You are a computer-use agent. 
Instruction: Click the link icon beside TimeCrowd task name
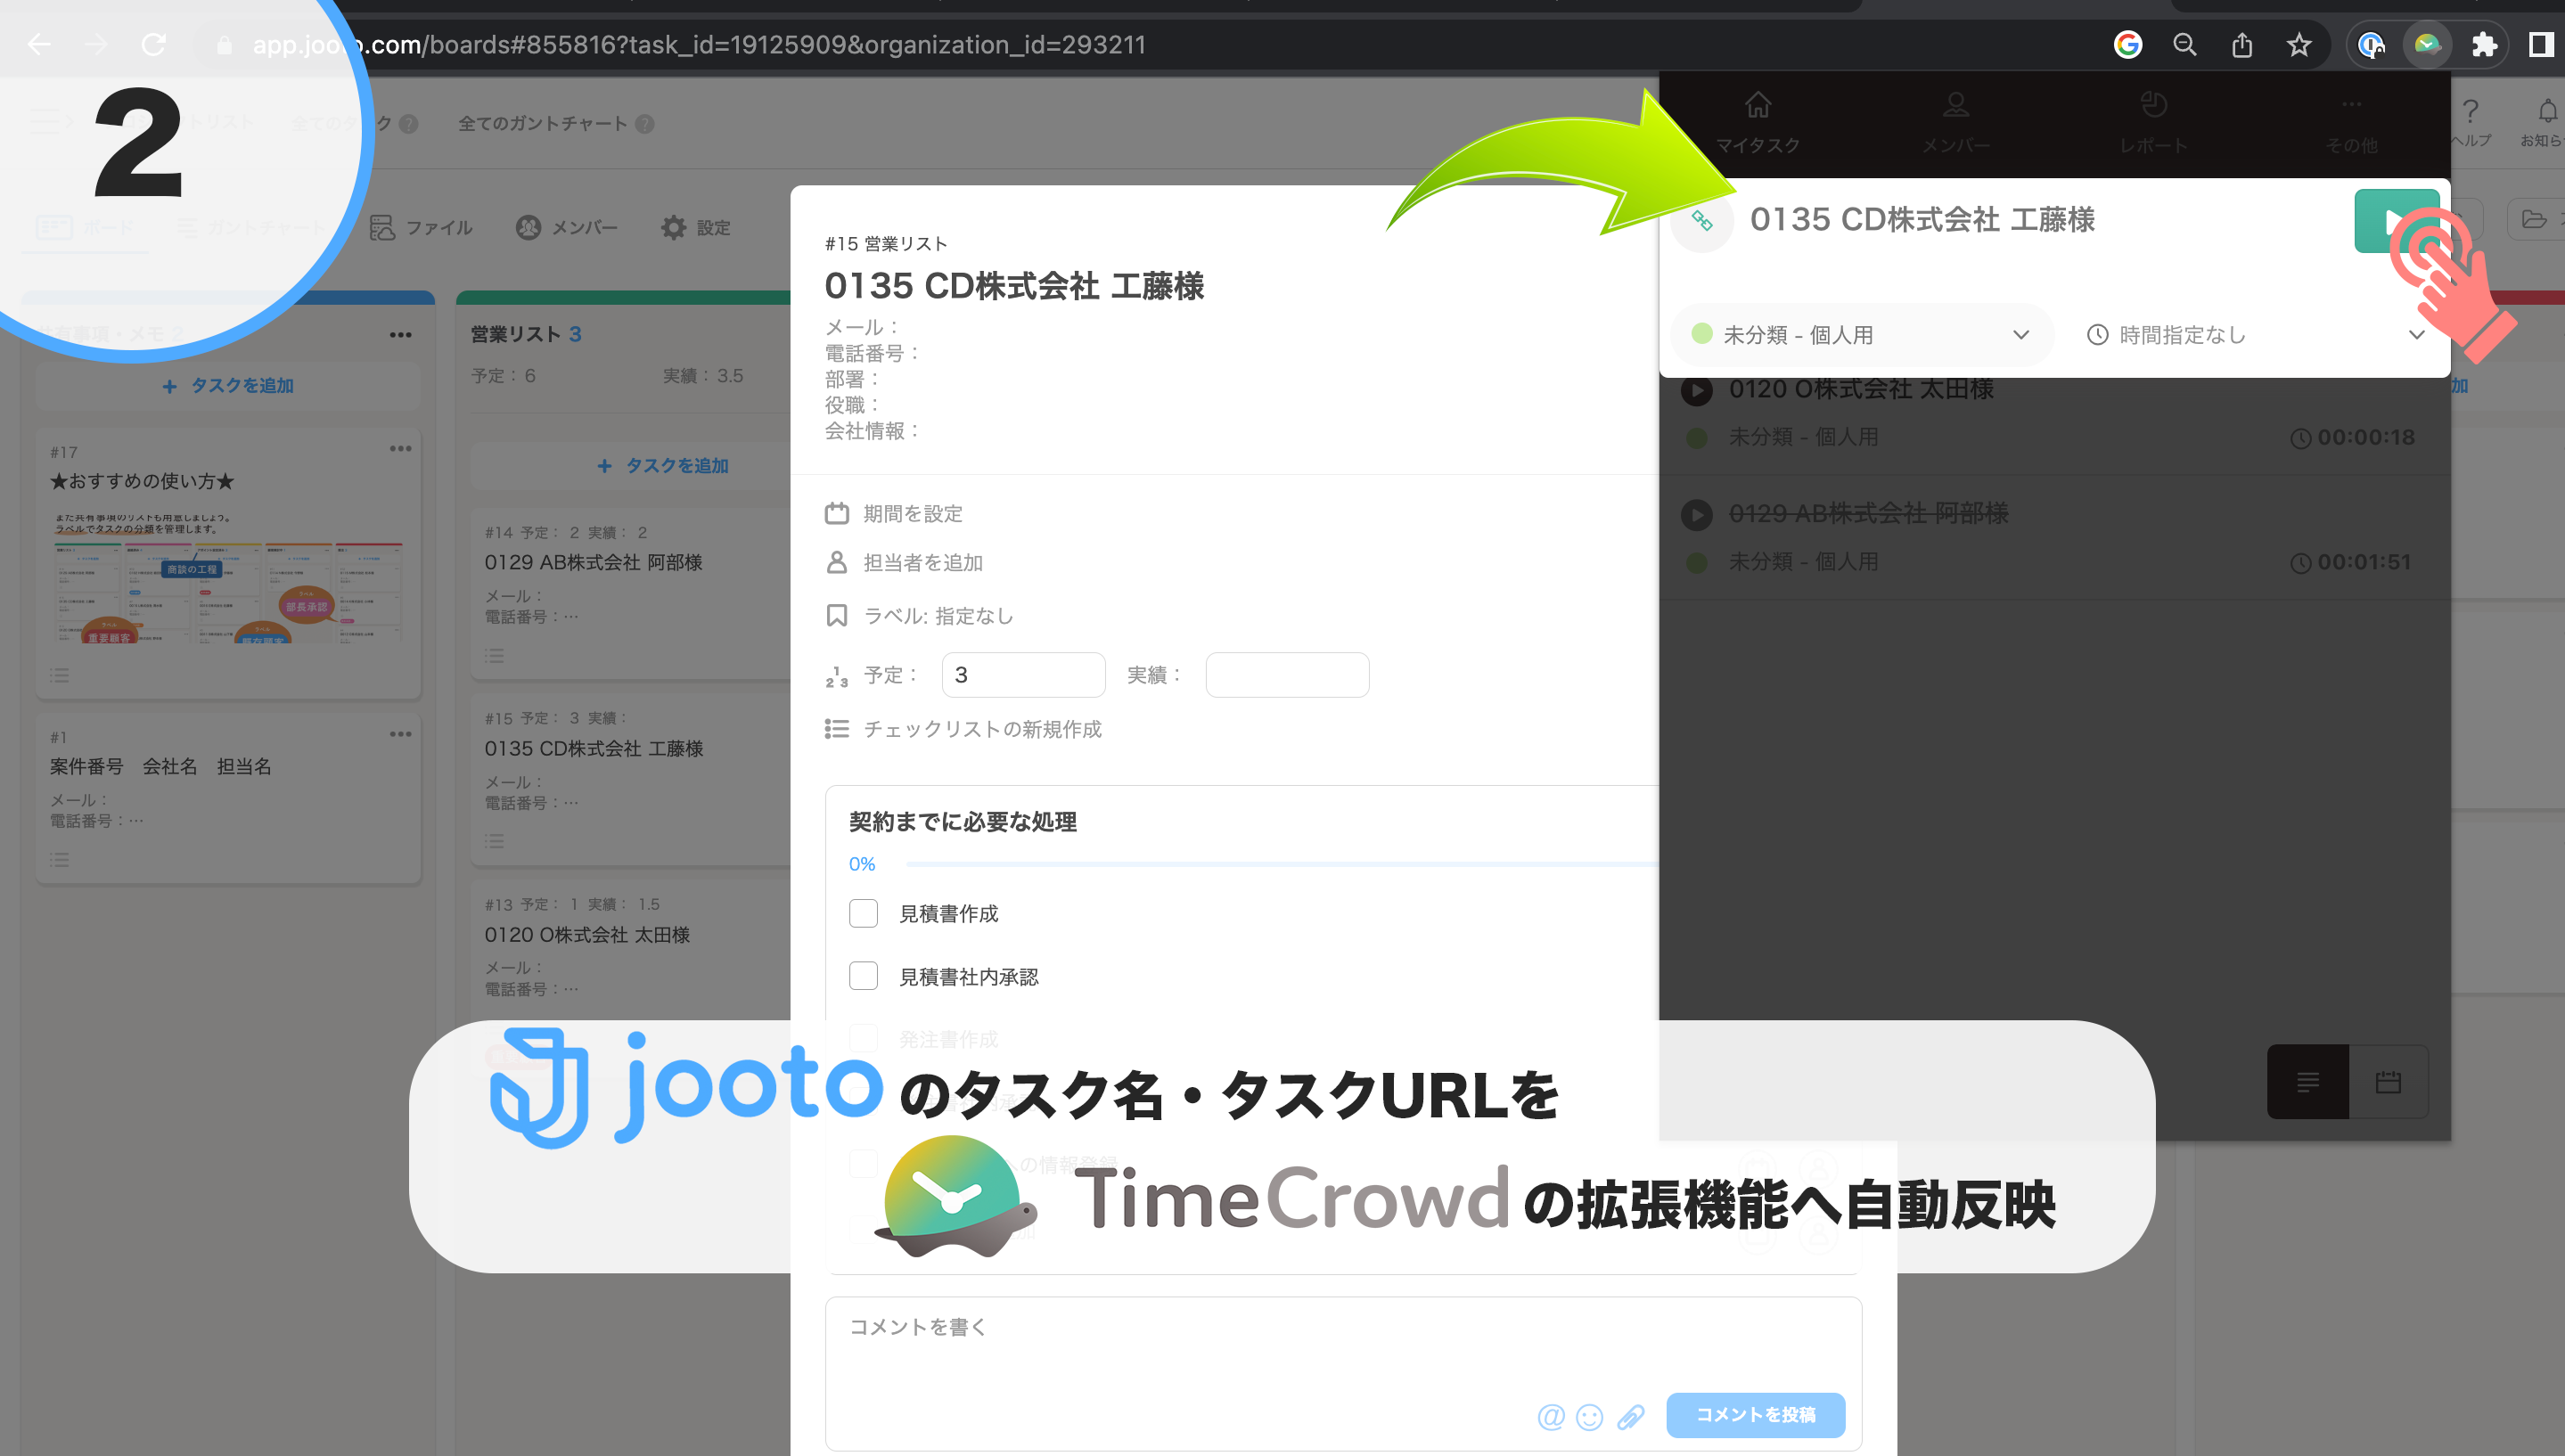(1702, 221)
